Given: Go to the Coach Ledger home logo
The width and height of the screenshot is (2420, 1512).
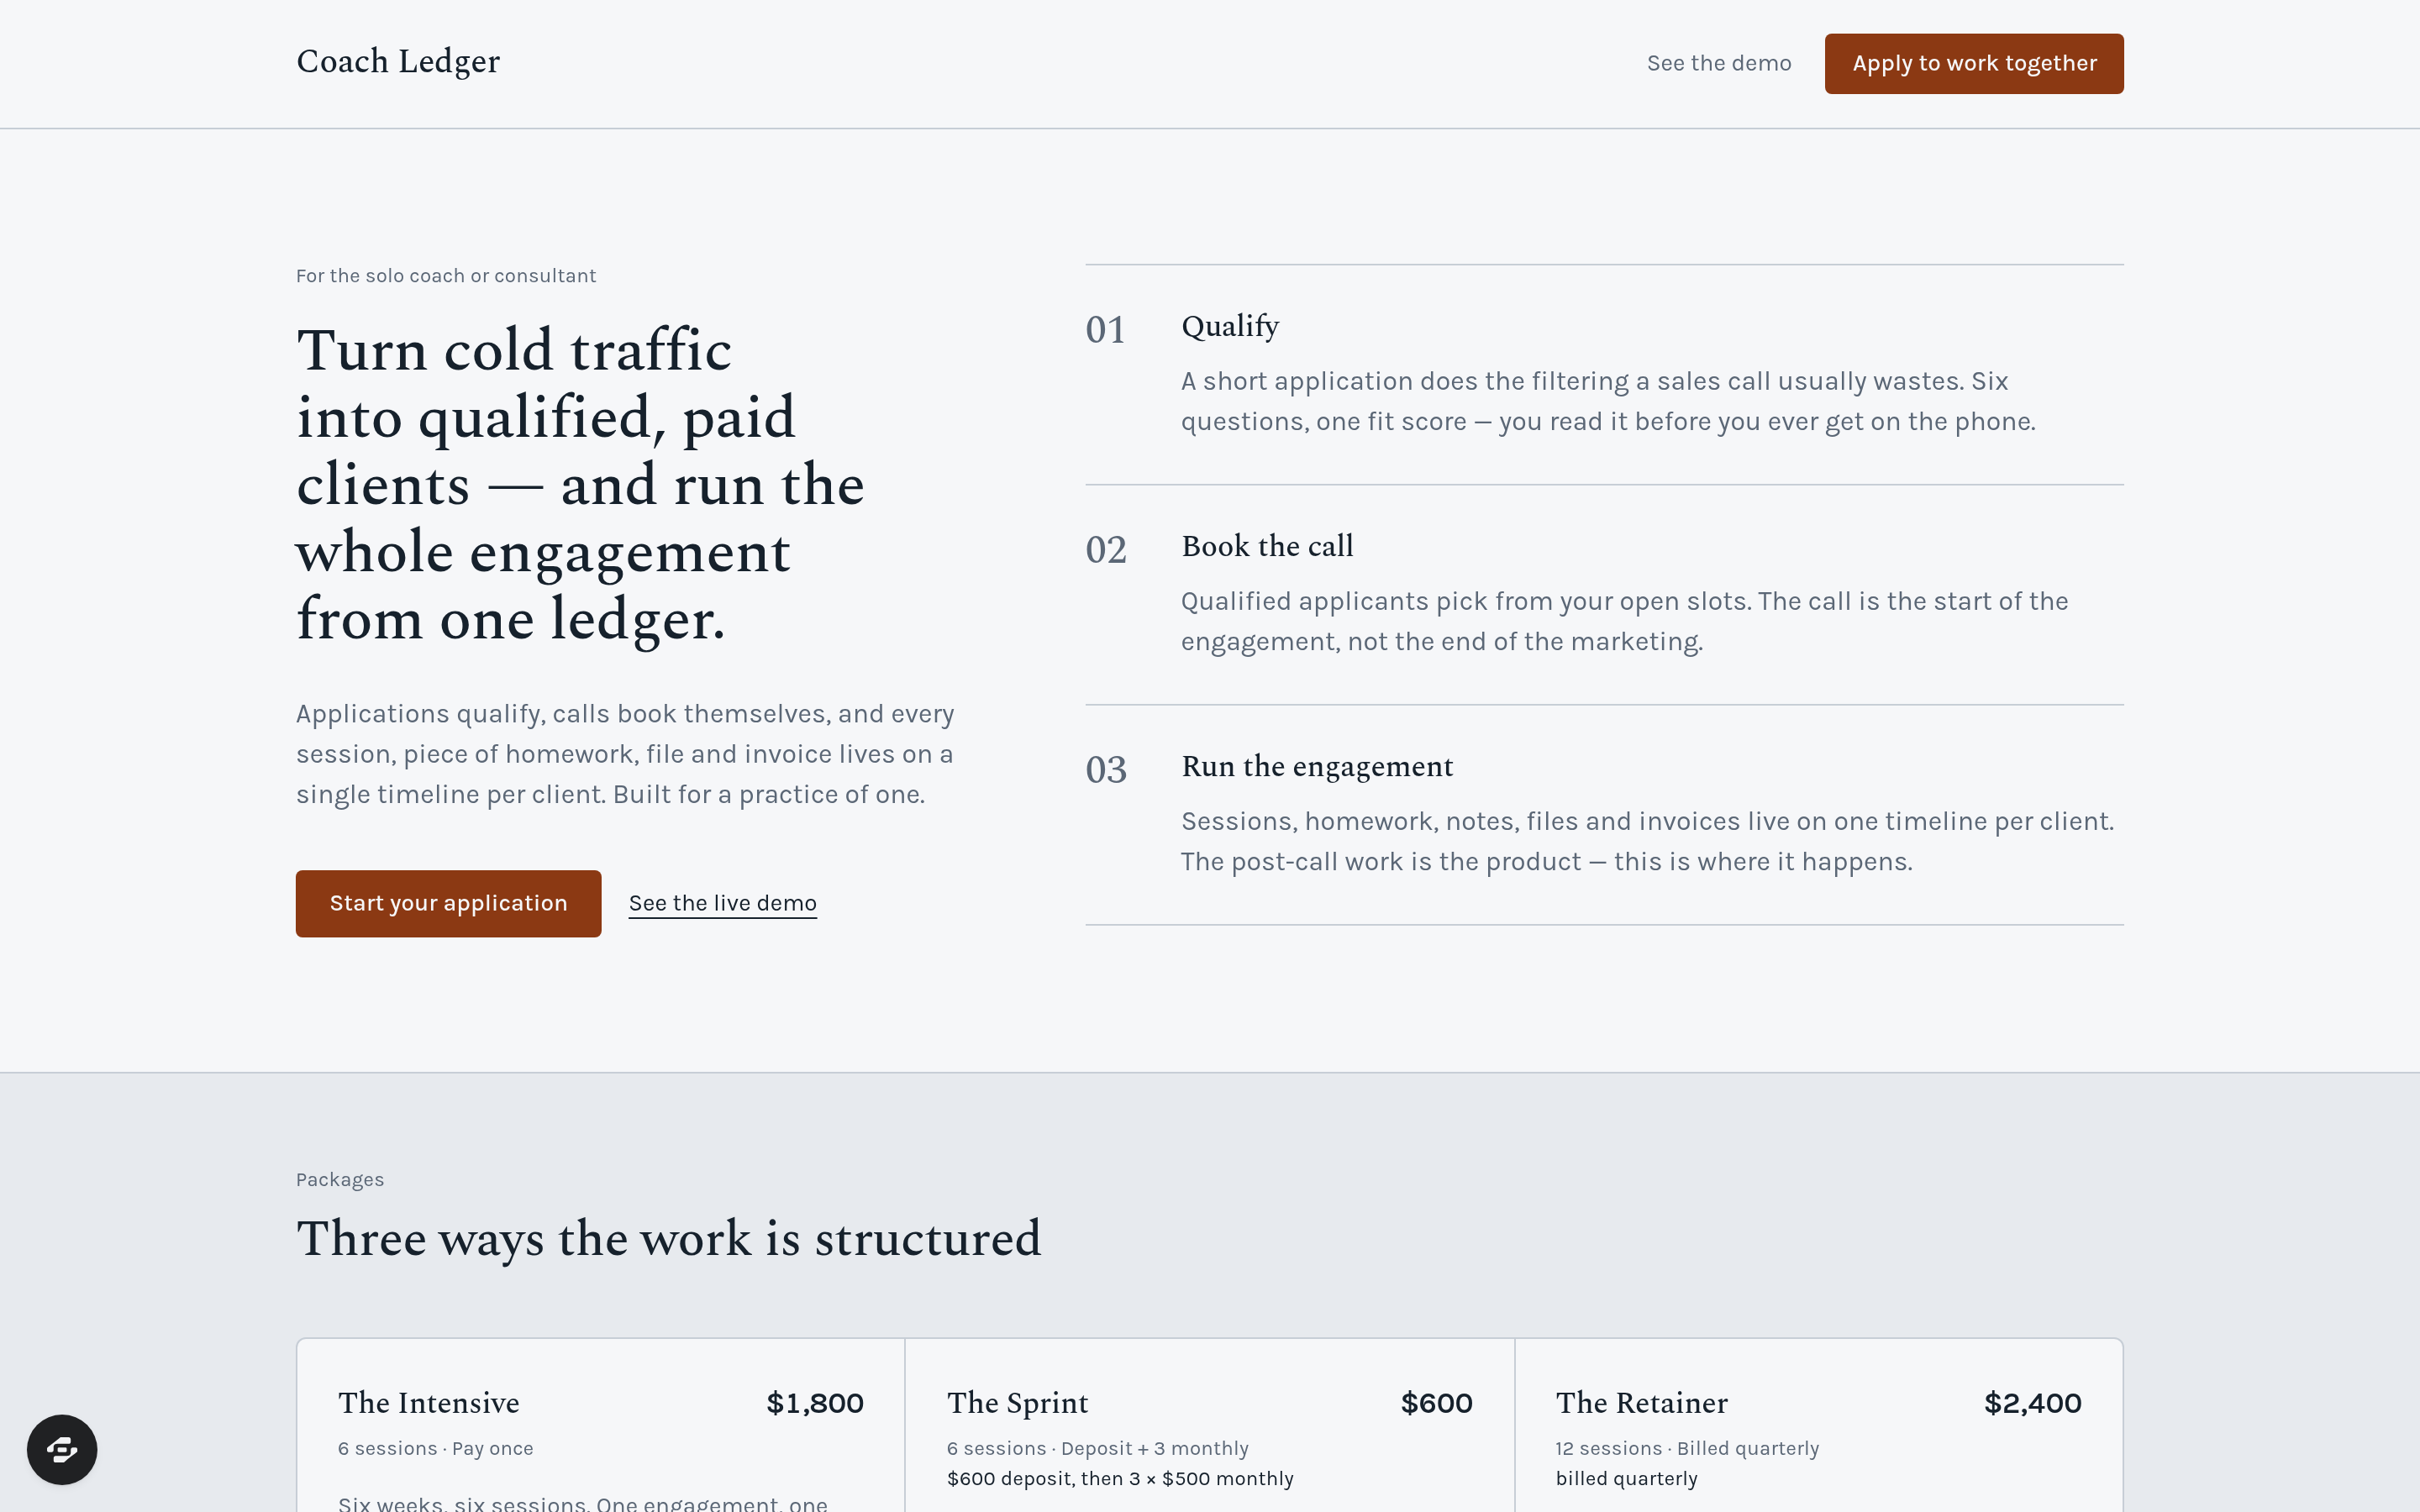Looking at the screenshot, I should (x=398, y=62).
